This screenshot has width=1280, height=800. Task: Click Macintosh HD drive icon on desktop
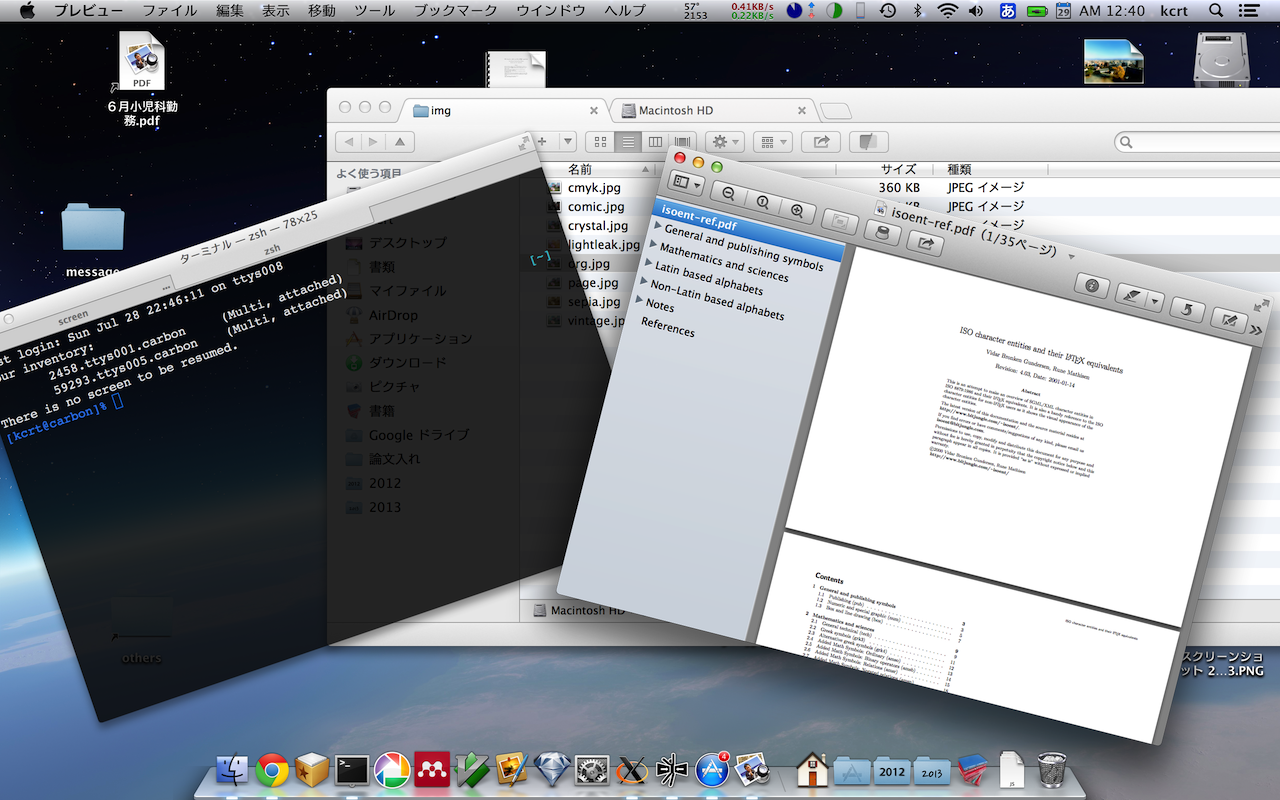click(x=1222, y=58)
